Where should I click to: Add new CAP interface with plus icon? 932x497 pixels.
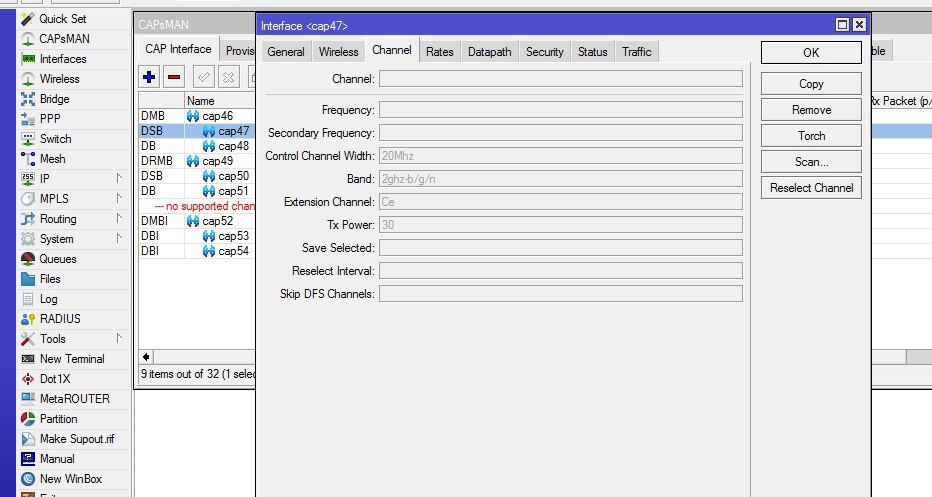(149, 77)
